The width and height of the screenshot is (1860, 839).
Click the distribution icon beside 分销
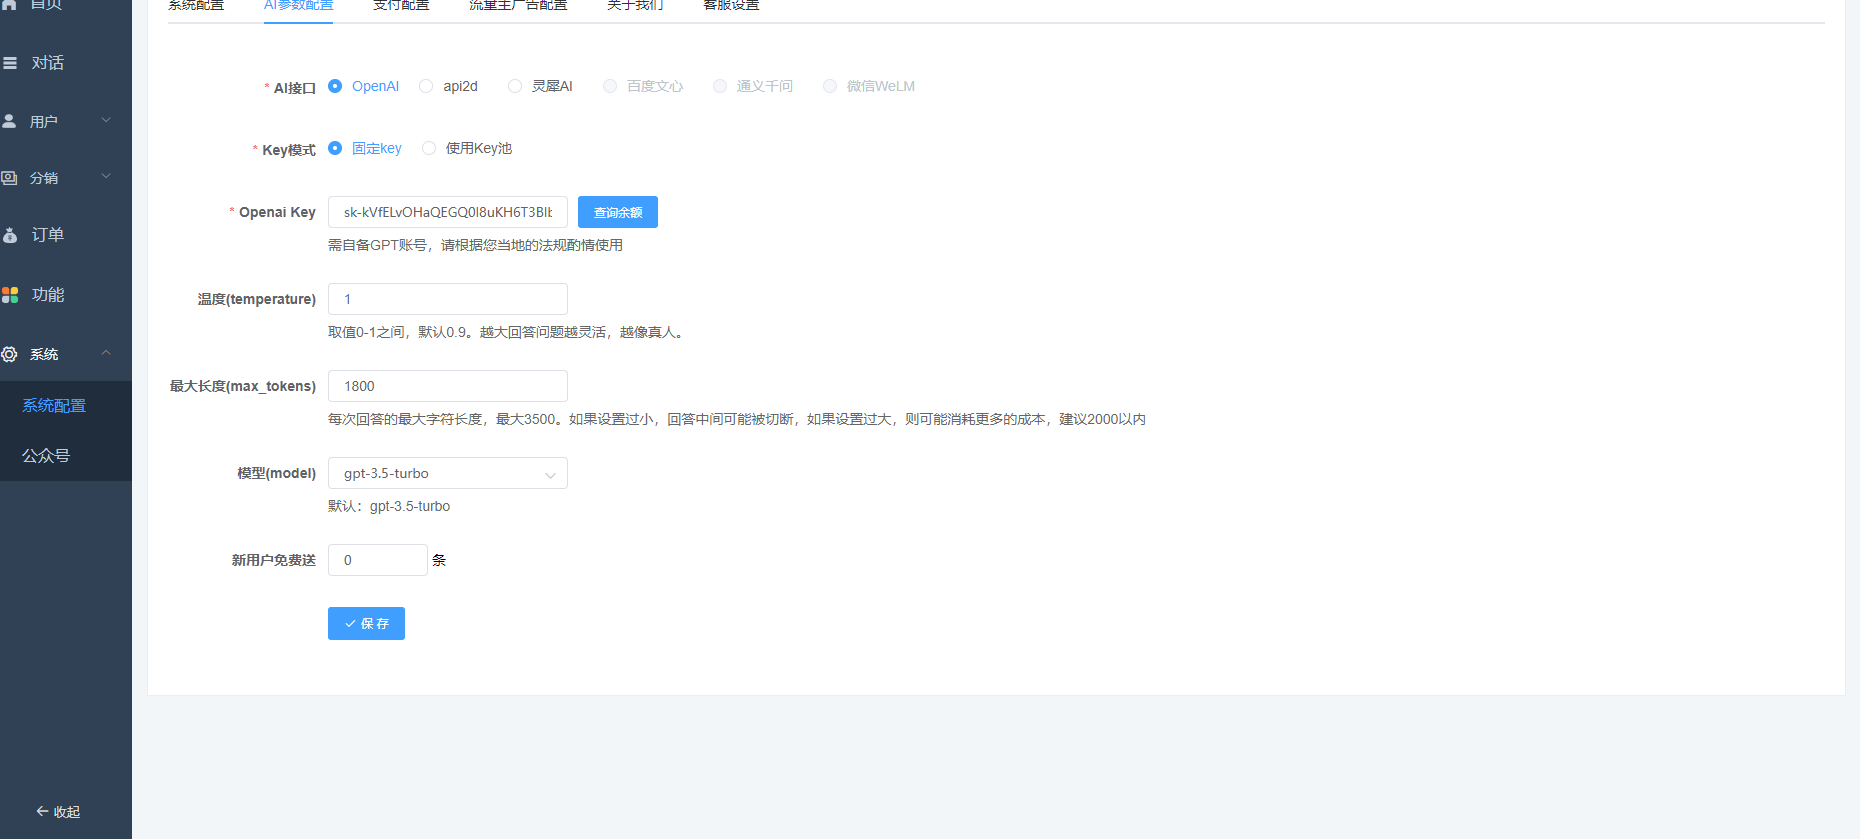coord(10,178)
